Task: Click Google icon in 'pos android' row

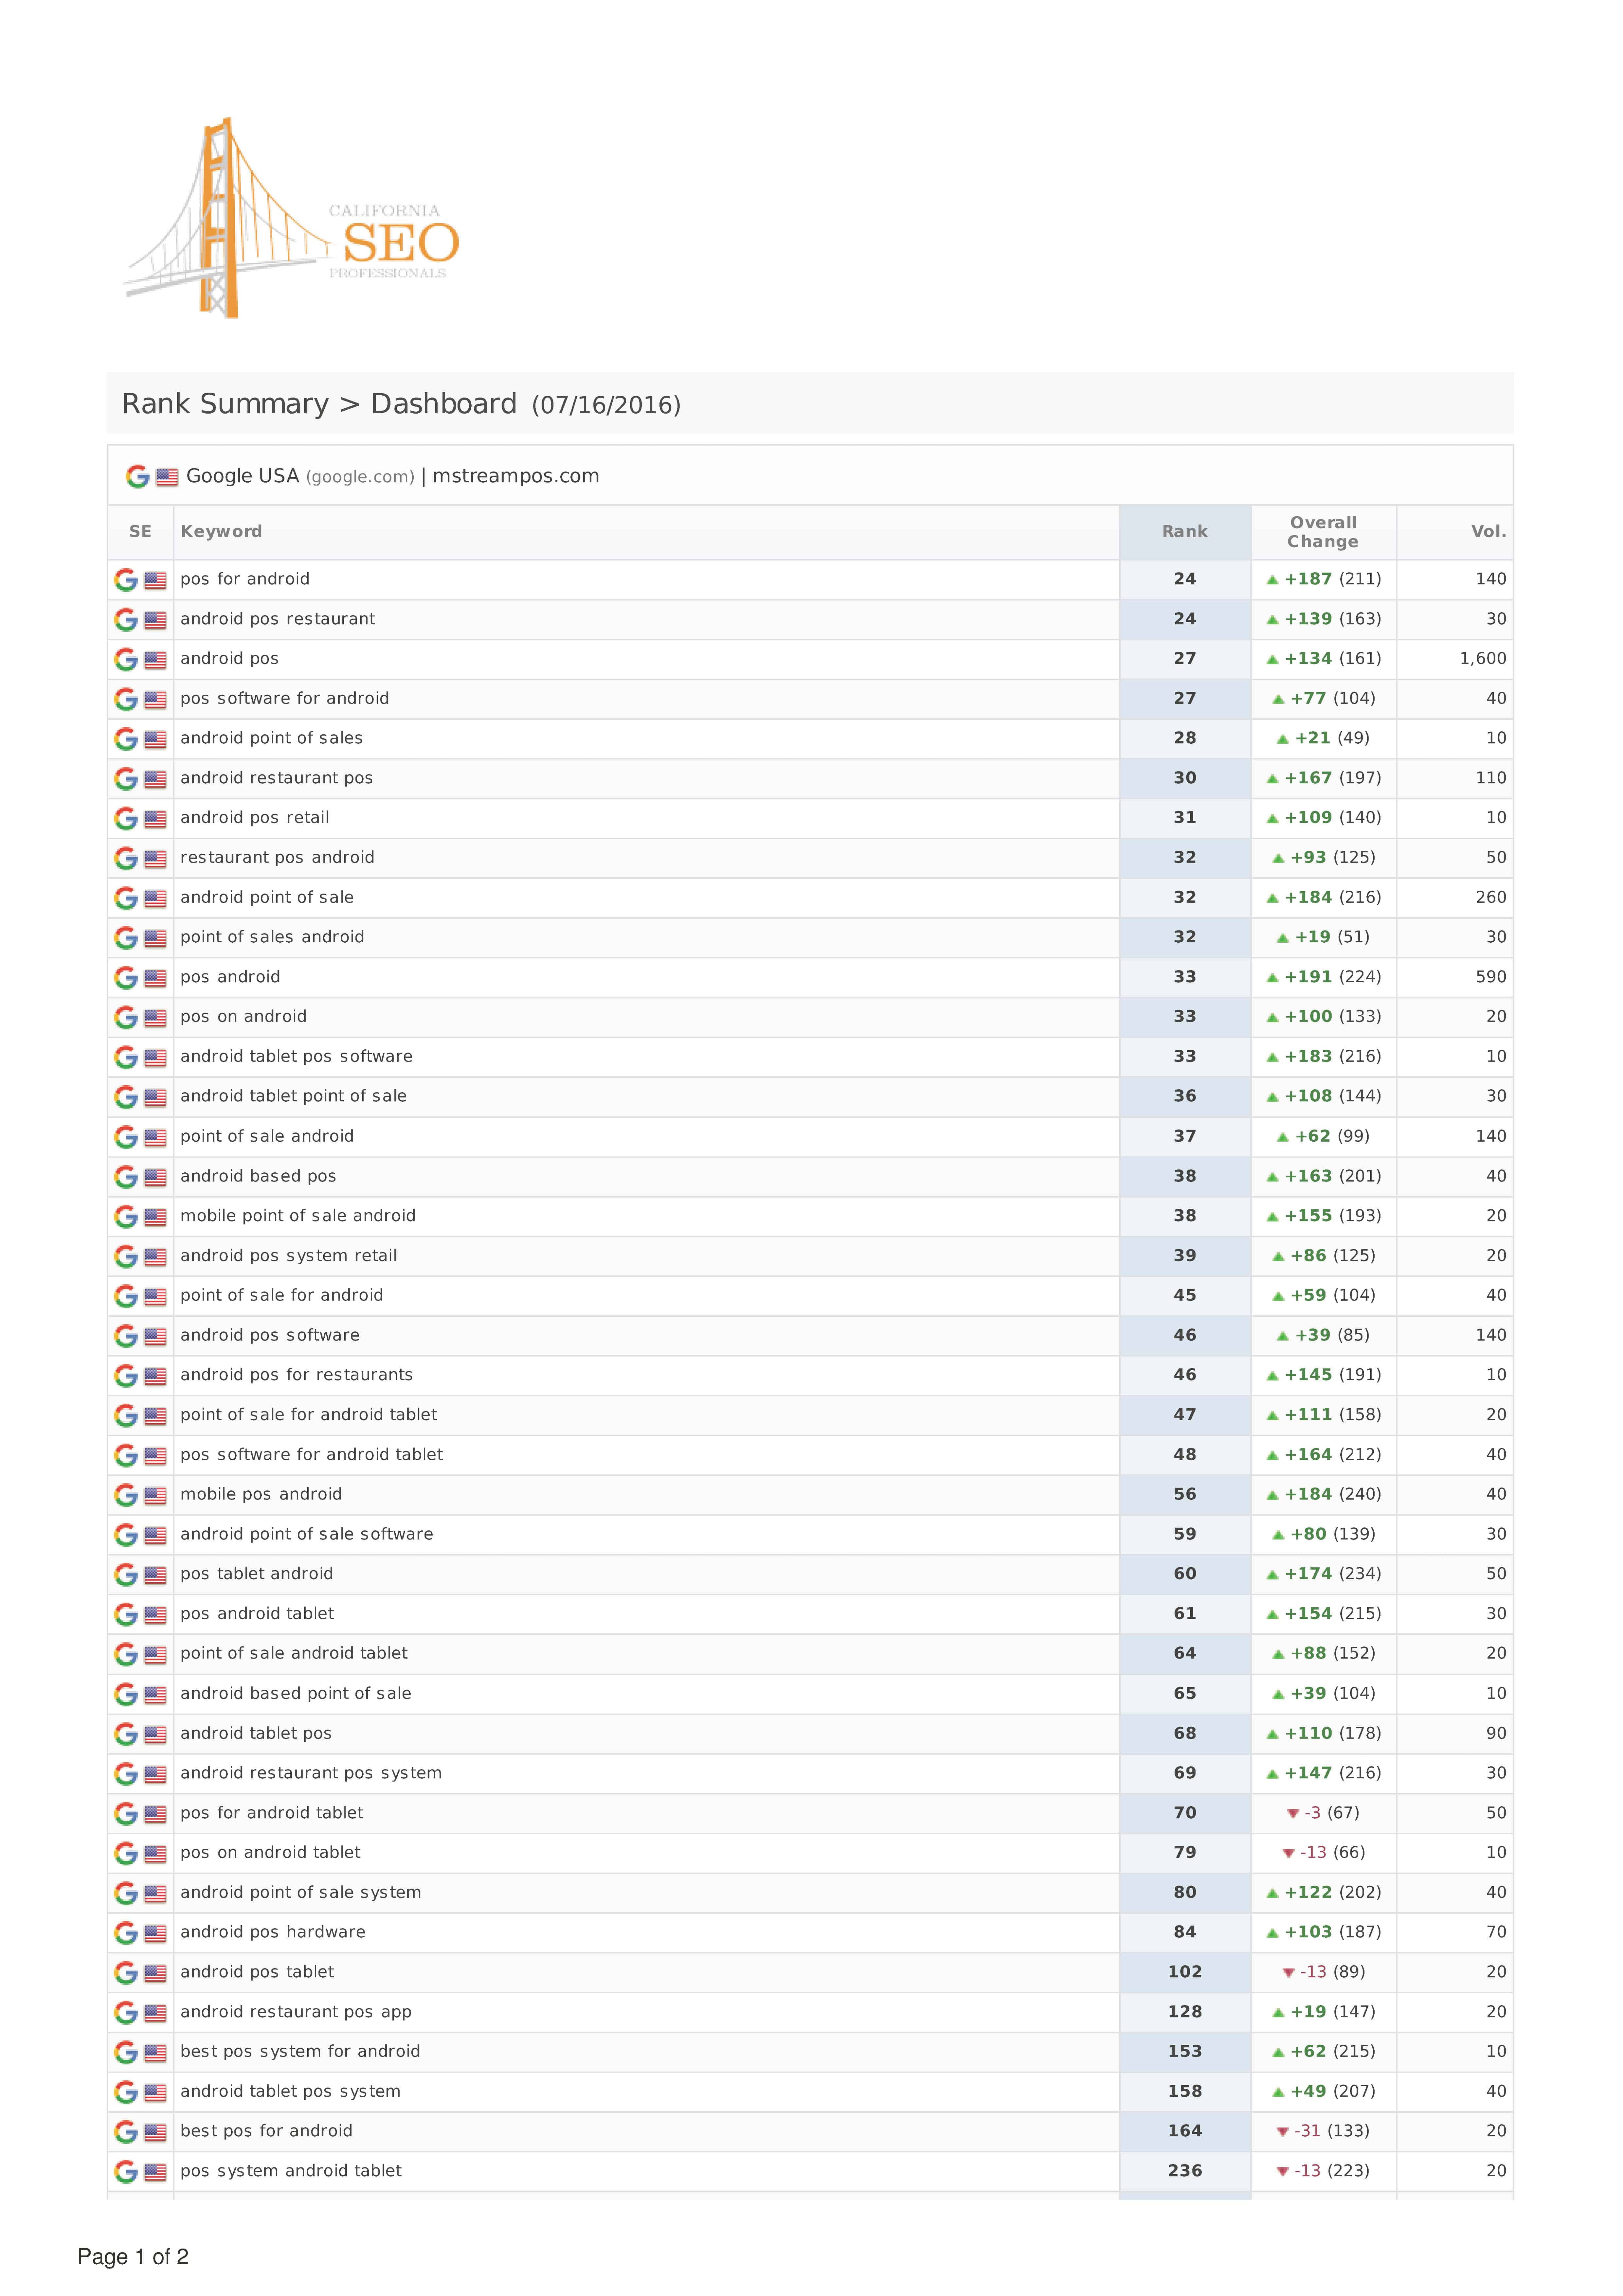Action: click(126, 978)
